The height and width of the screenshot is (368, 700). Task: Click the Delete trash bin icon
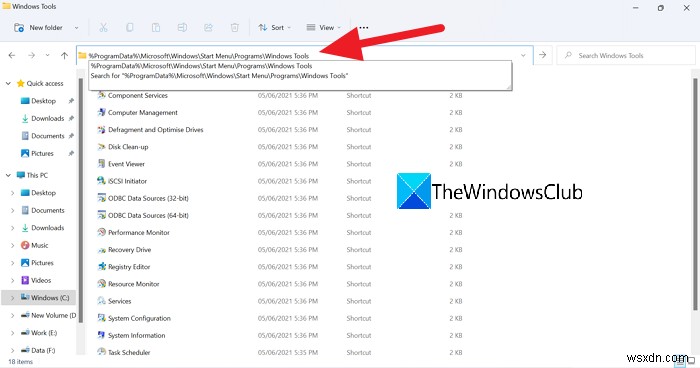point(235,28)
